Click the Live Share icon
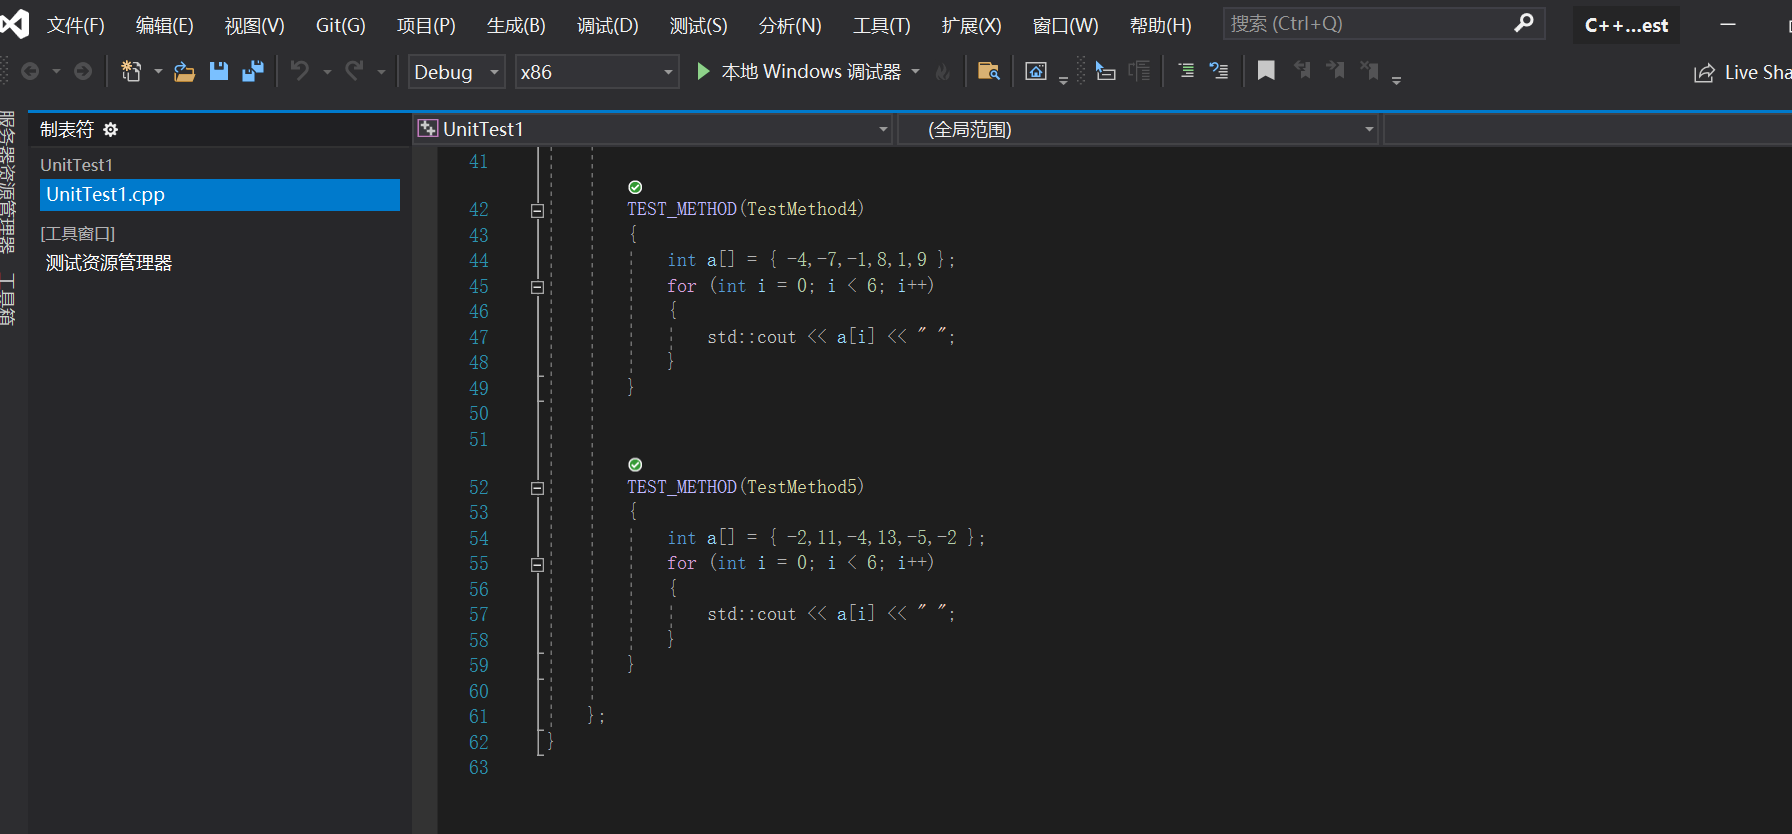This screenshot has height=834, width=1792. tap(1704, 73)
